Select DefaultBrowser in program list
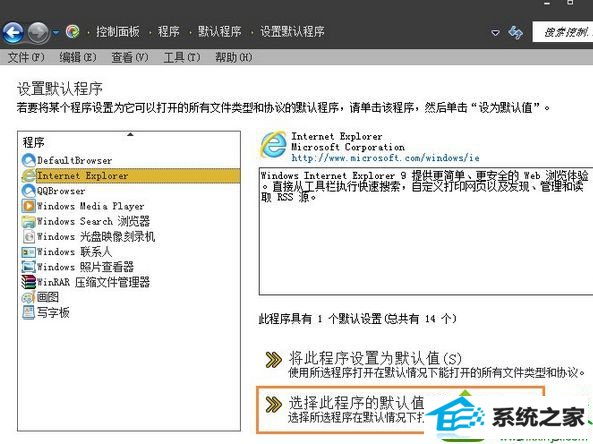The width and height of the screenshot is (593, 444). point(75,160)
